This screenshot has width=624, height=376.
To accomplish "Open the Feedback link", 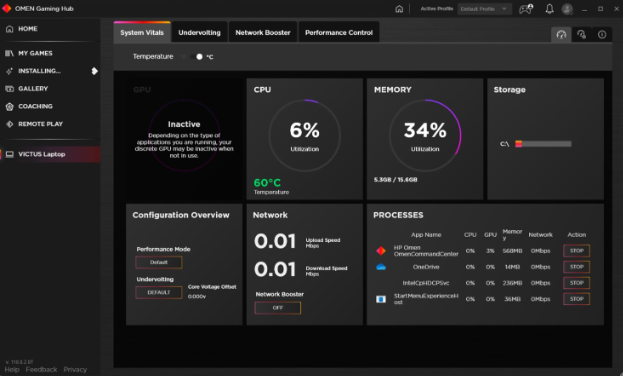I will [x=41, y=370].
